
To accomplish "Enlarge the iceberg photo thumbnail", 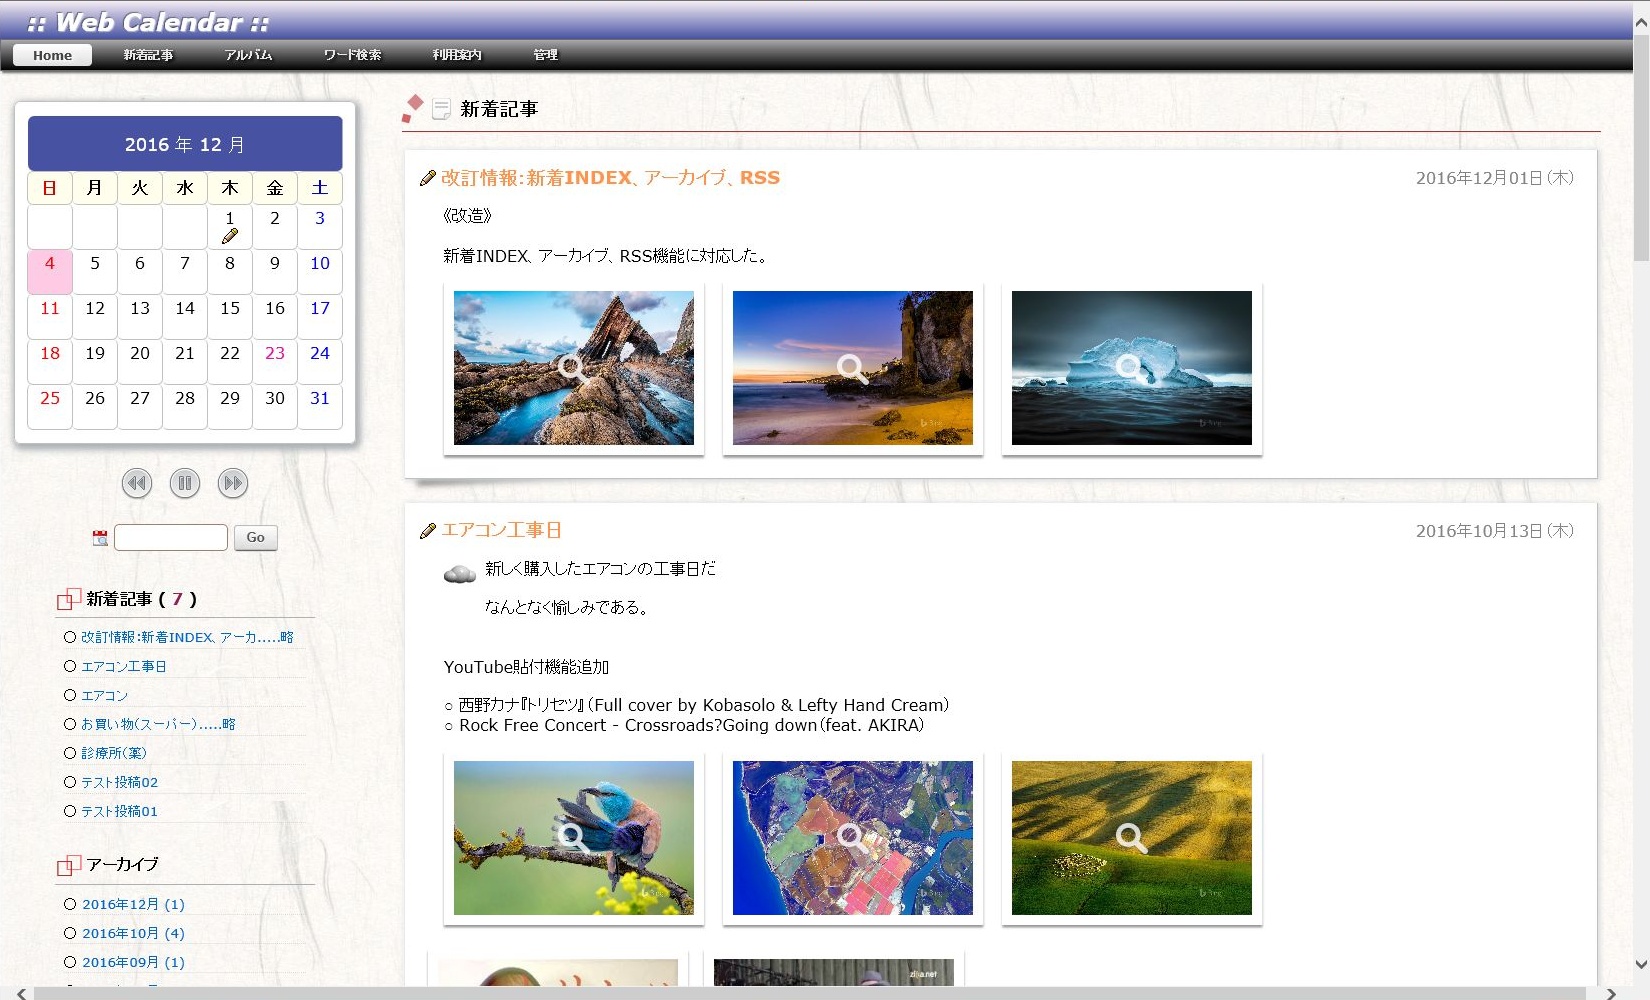I will (x=1131, y=368).
